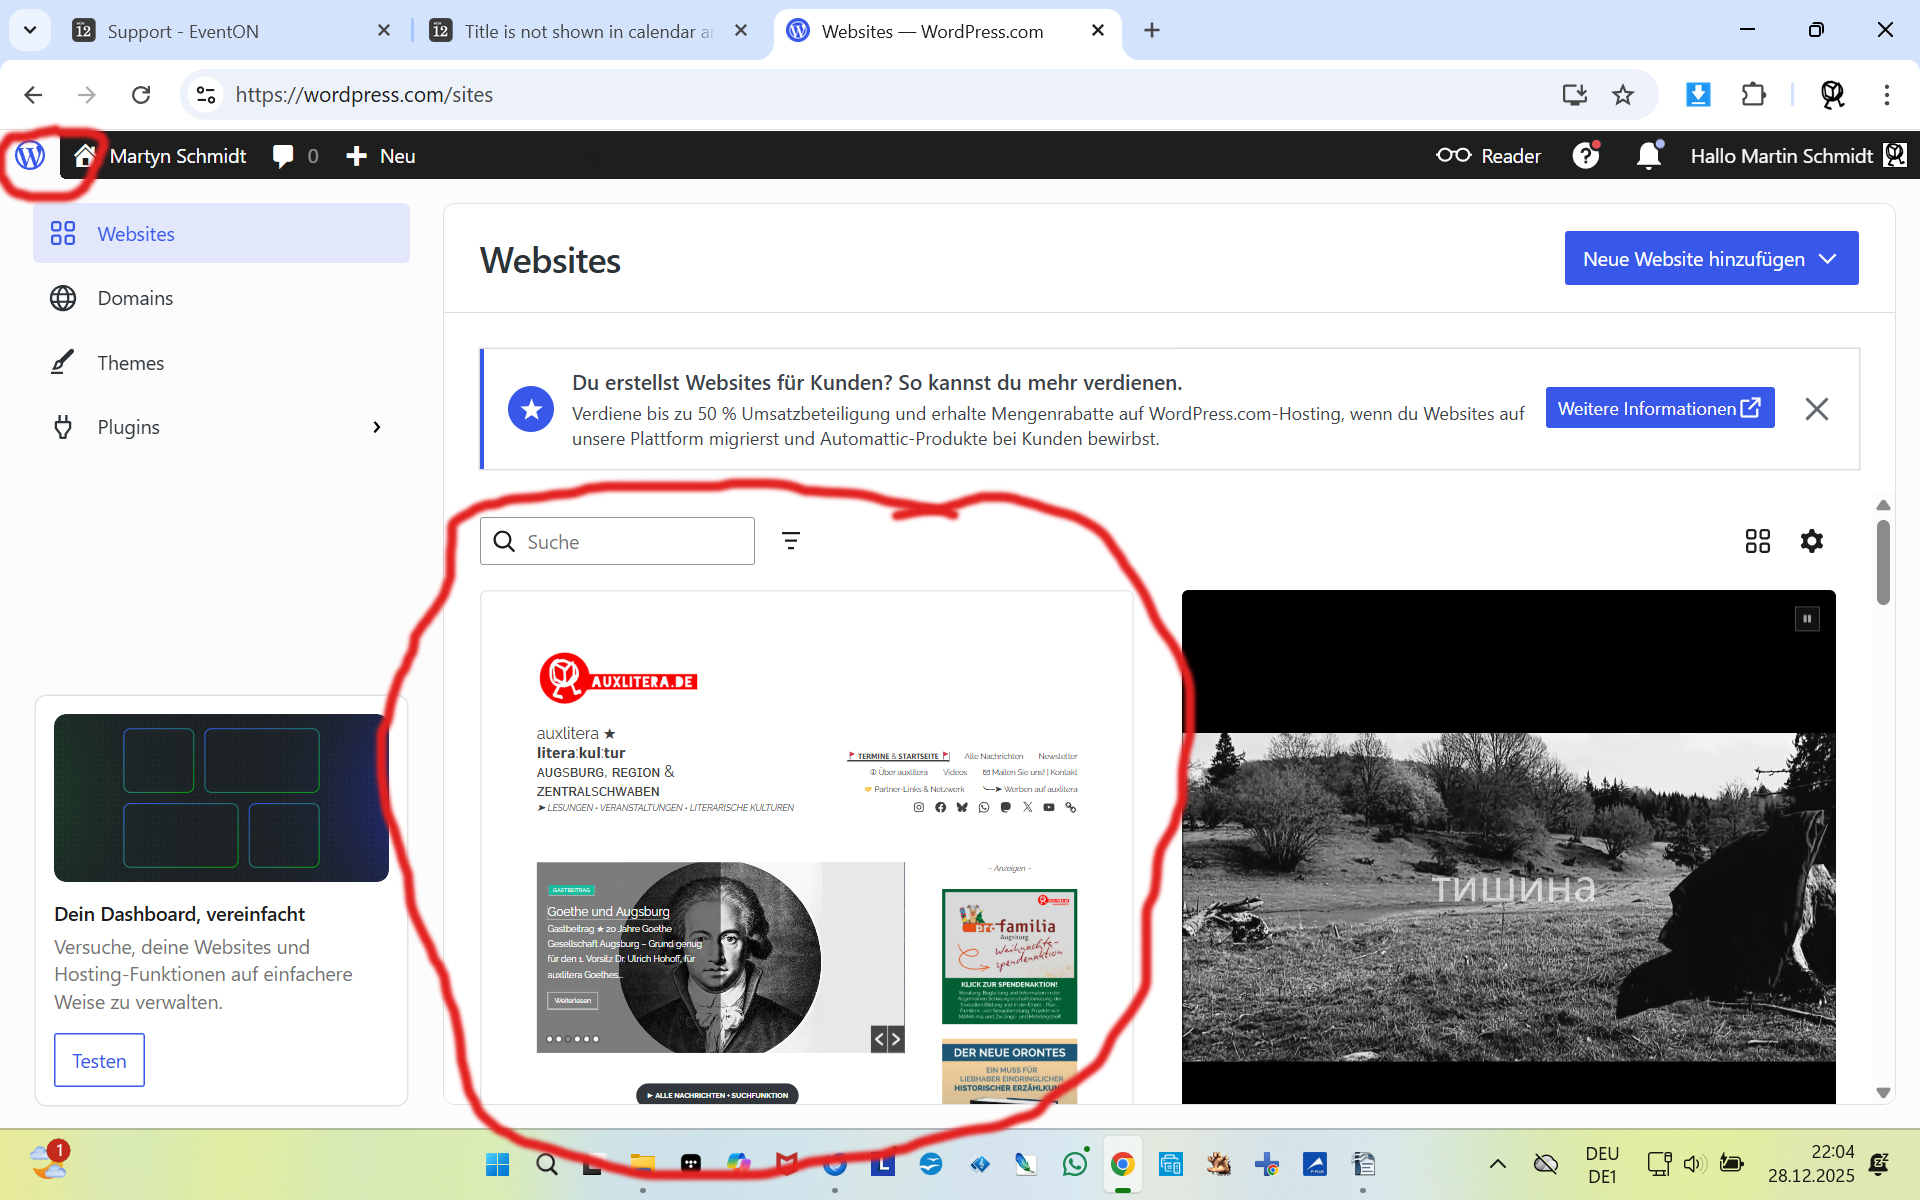Viewport: 1920px width, 1200px height.
Task: Click the filter icon beside search
Action: (790, 541)
